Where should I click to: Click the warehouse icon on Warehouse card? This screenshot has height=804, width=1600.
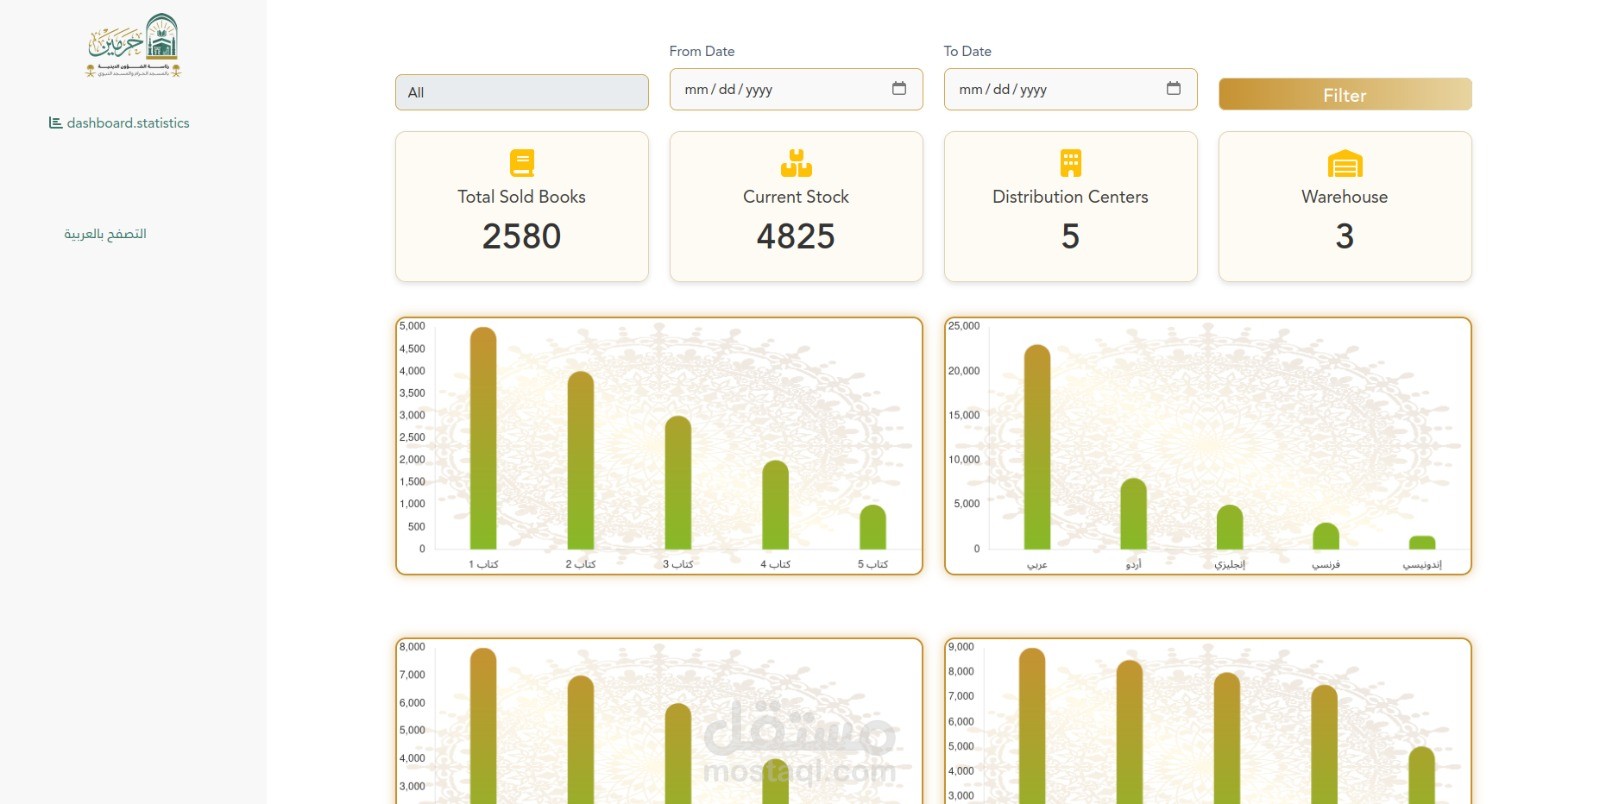click(x=1345, y=163)
